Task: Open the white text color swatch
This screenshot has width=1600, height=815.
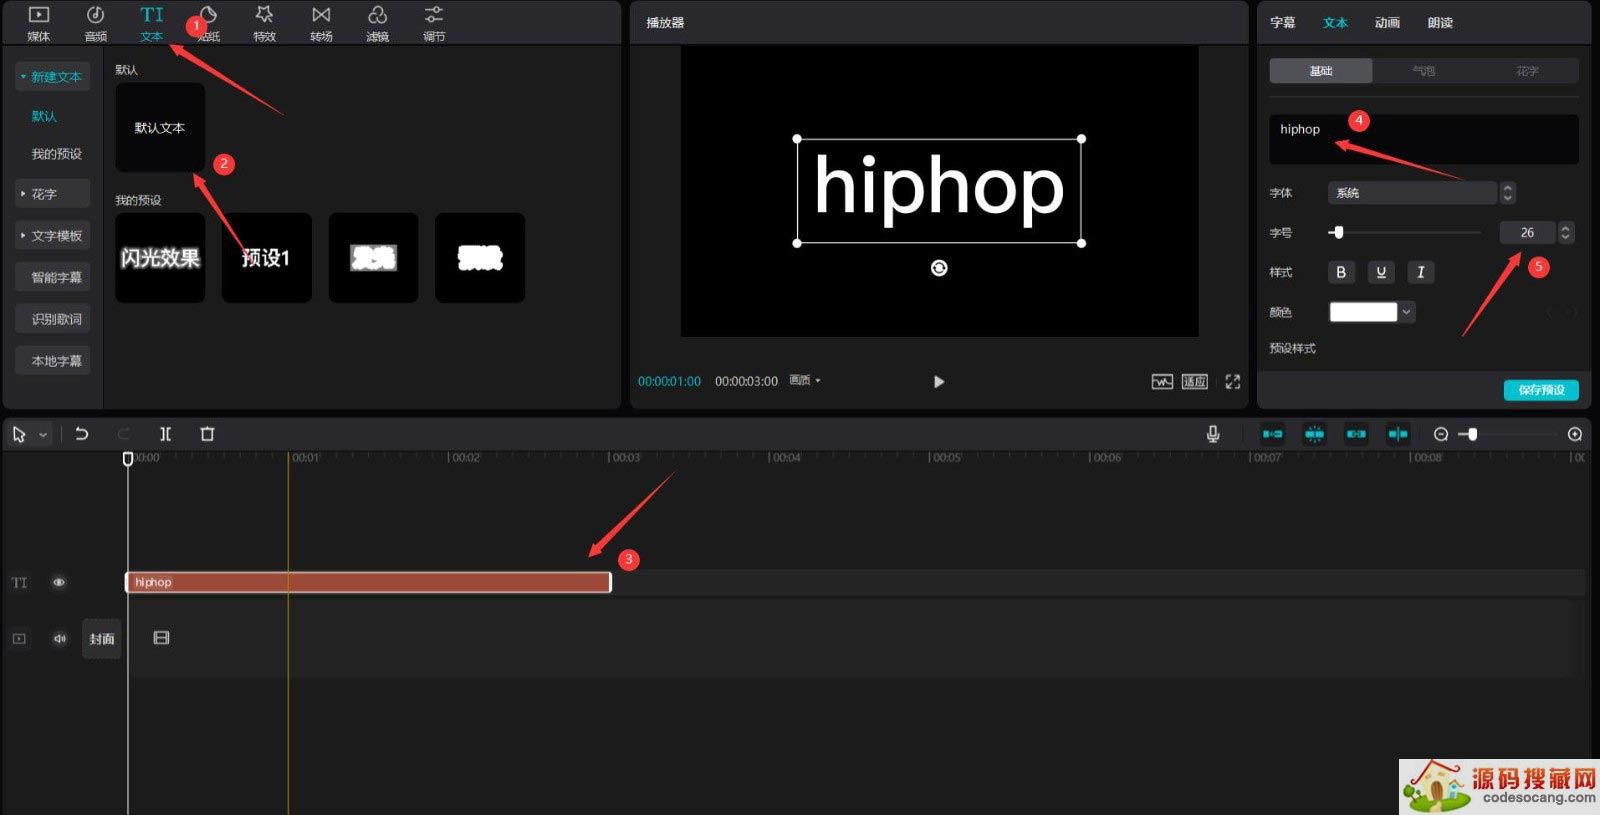Action: point(1362,312)
